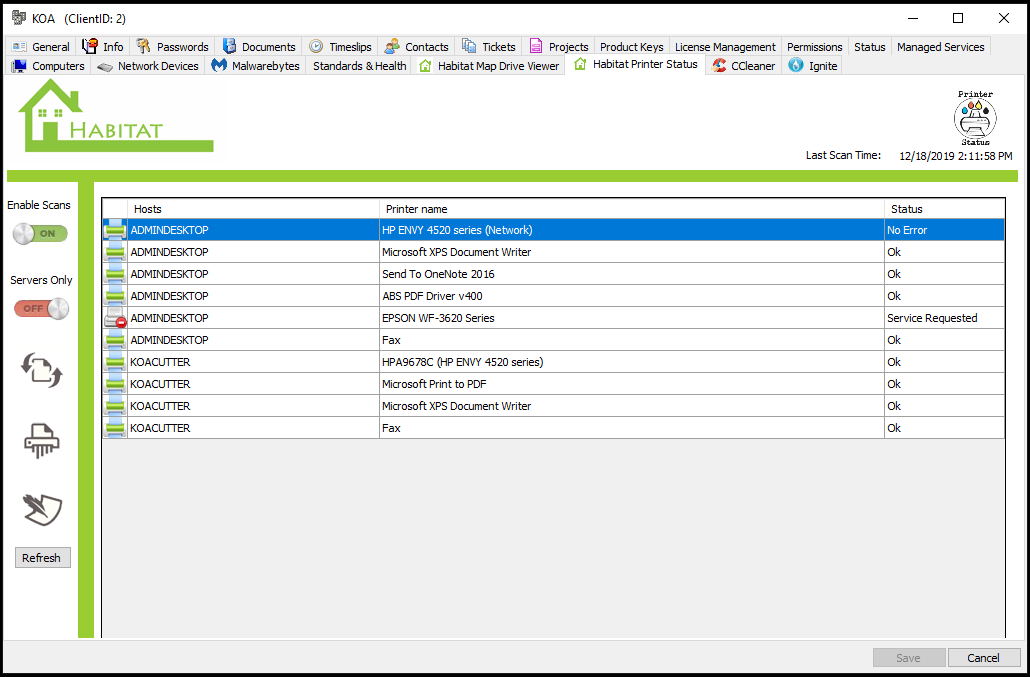Open the Habitat Map Drive Viewer tab
The width and height of the screenshot is (1030, 677).
coord(488,66)
